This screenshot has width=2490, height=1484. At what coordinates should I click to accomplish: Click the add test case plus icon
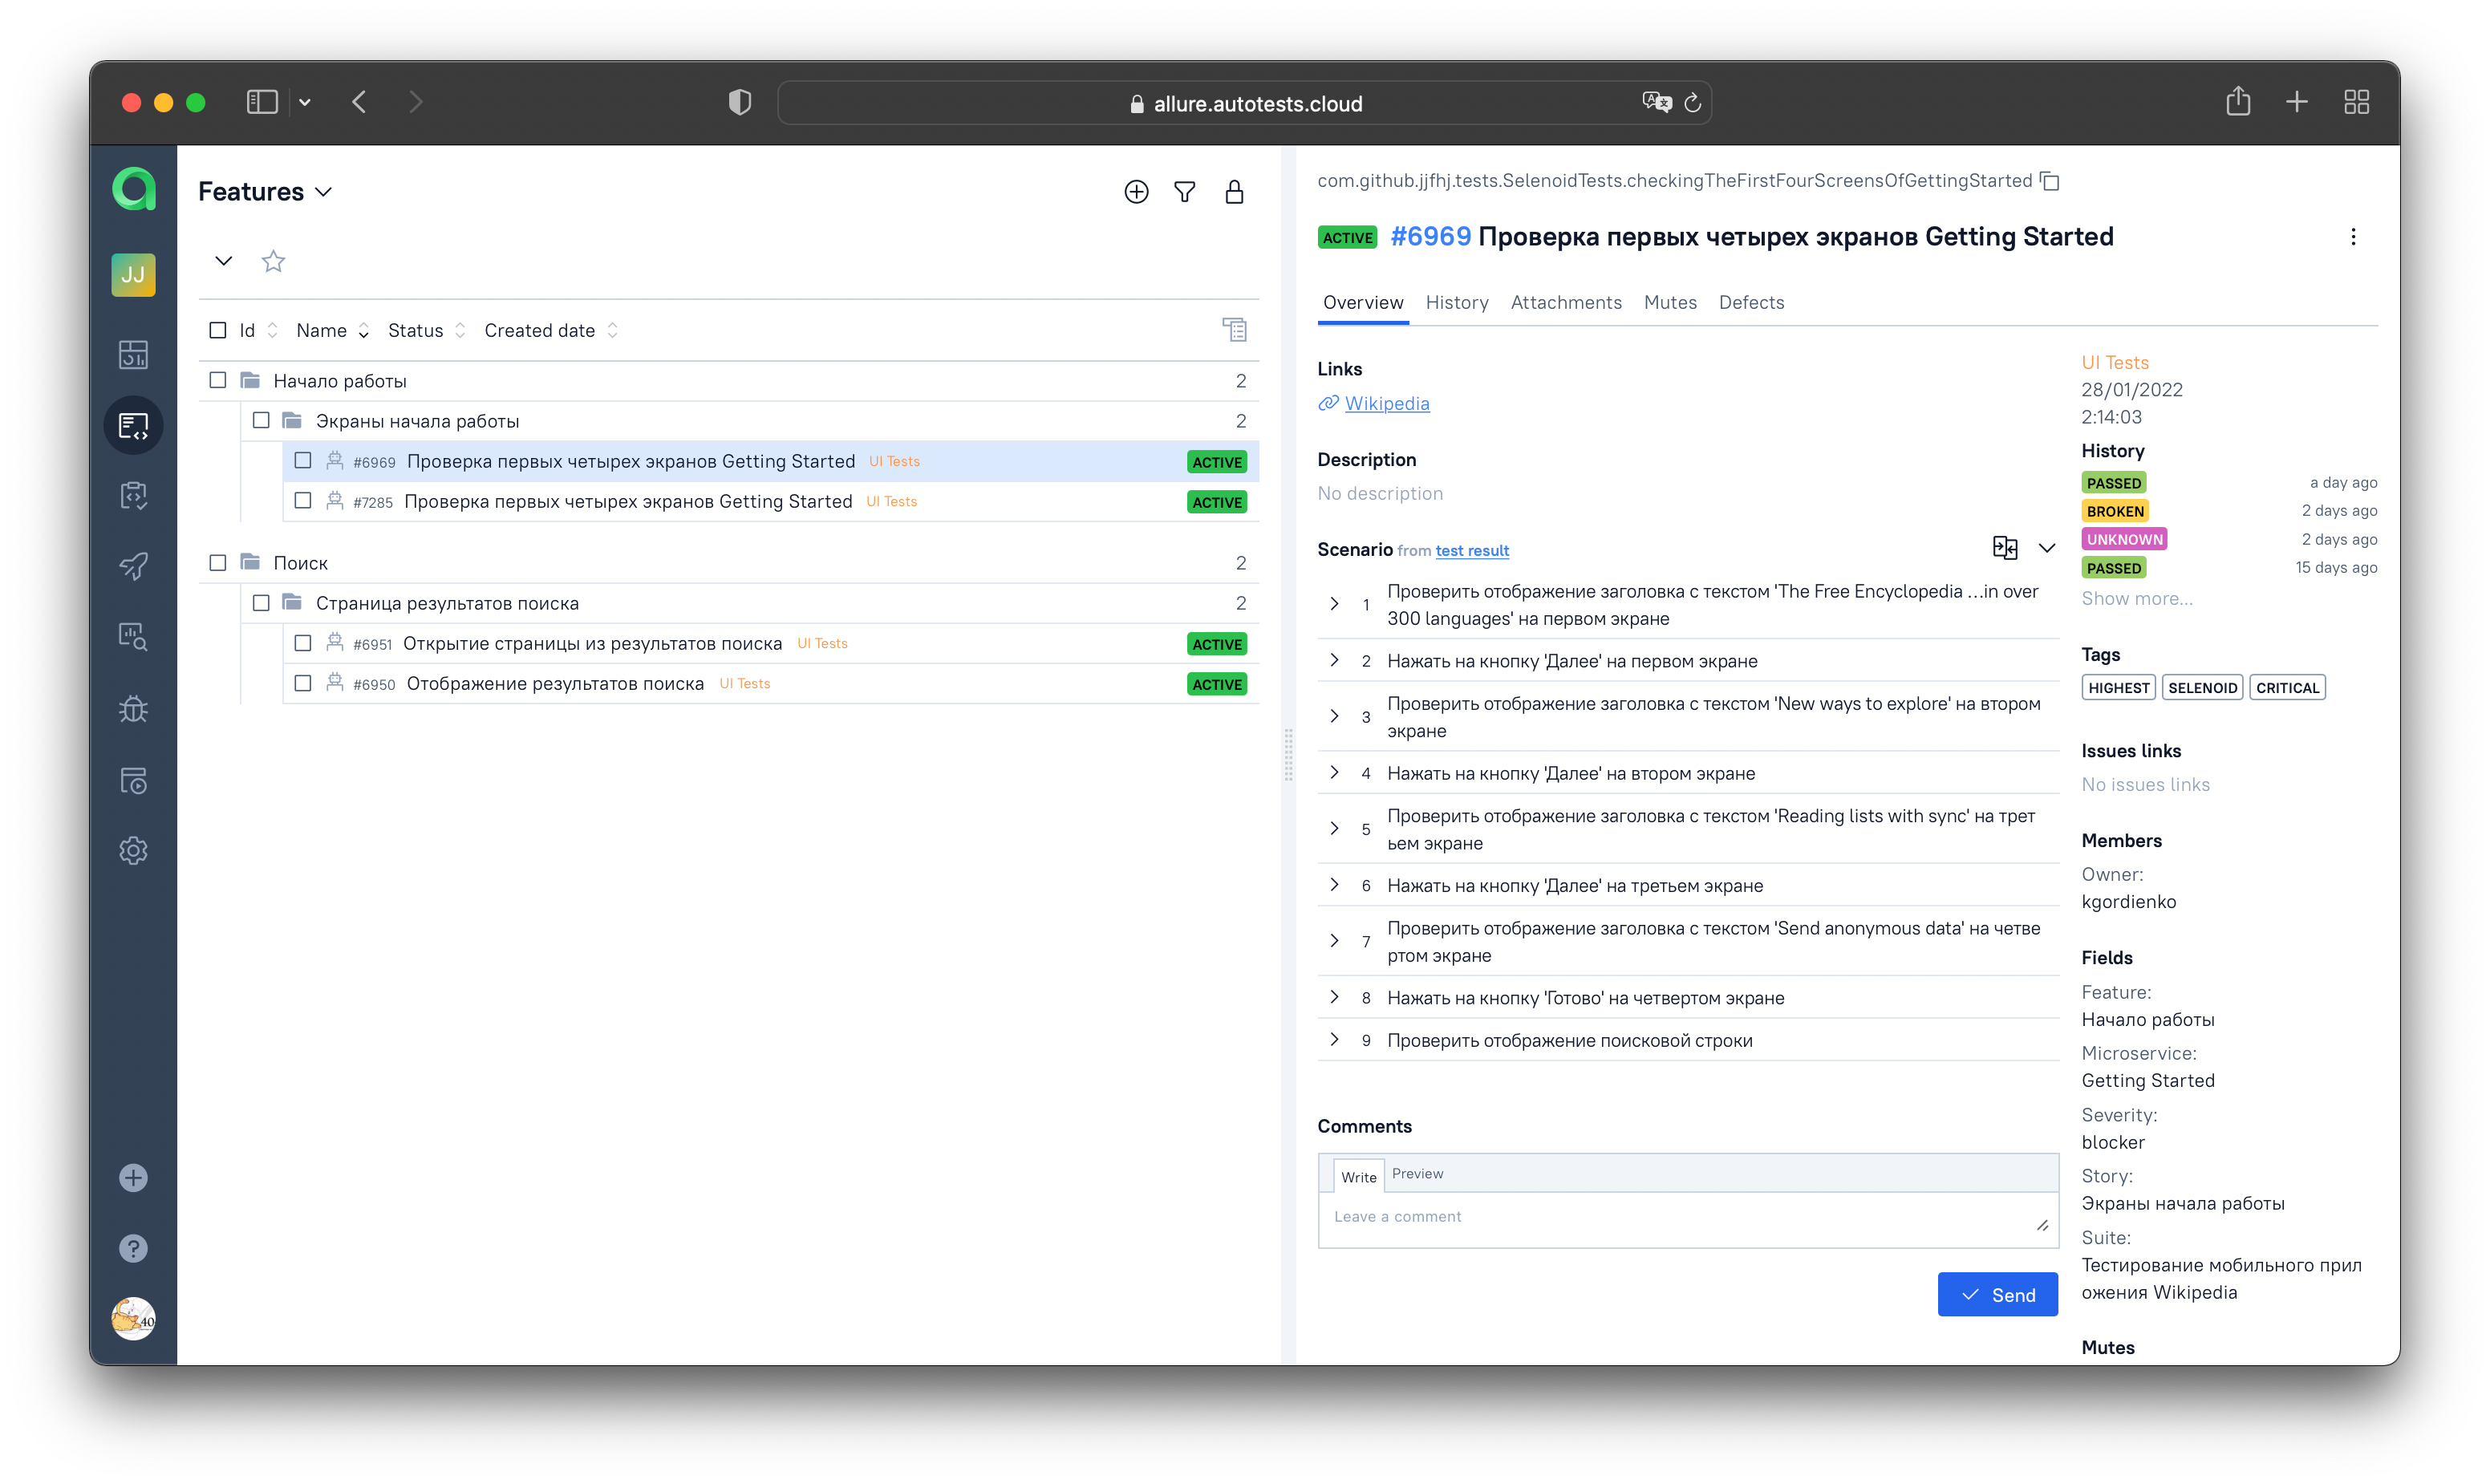click(1136, 192)
